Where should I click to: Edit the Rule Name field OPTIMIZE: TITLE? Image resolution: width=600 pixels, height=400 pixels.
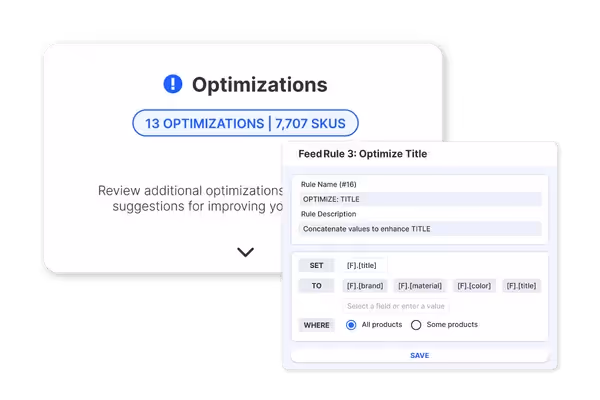tap(420, 199)
